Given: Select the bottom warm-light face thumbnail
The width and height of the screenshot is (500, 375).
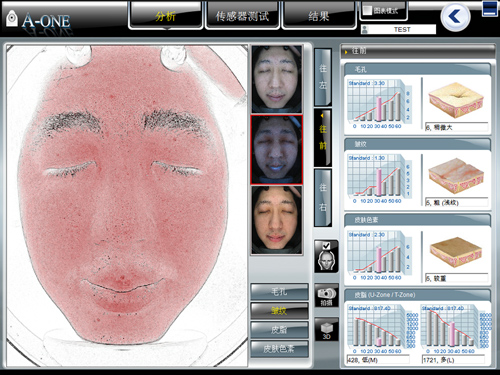Looking at the screenshot, I should 276,220.
